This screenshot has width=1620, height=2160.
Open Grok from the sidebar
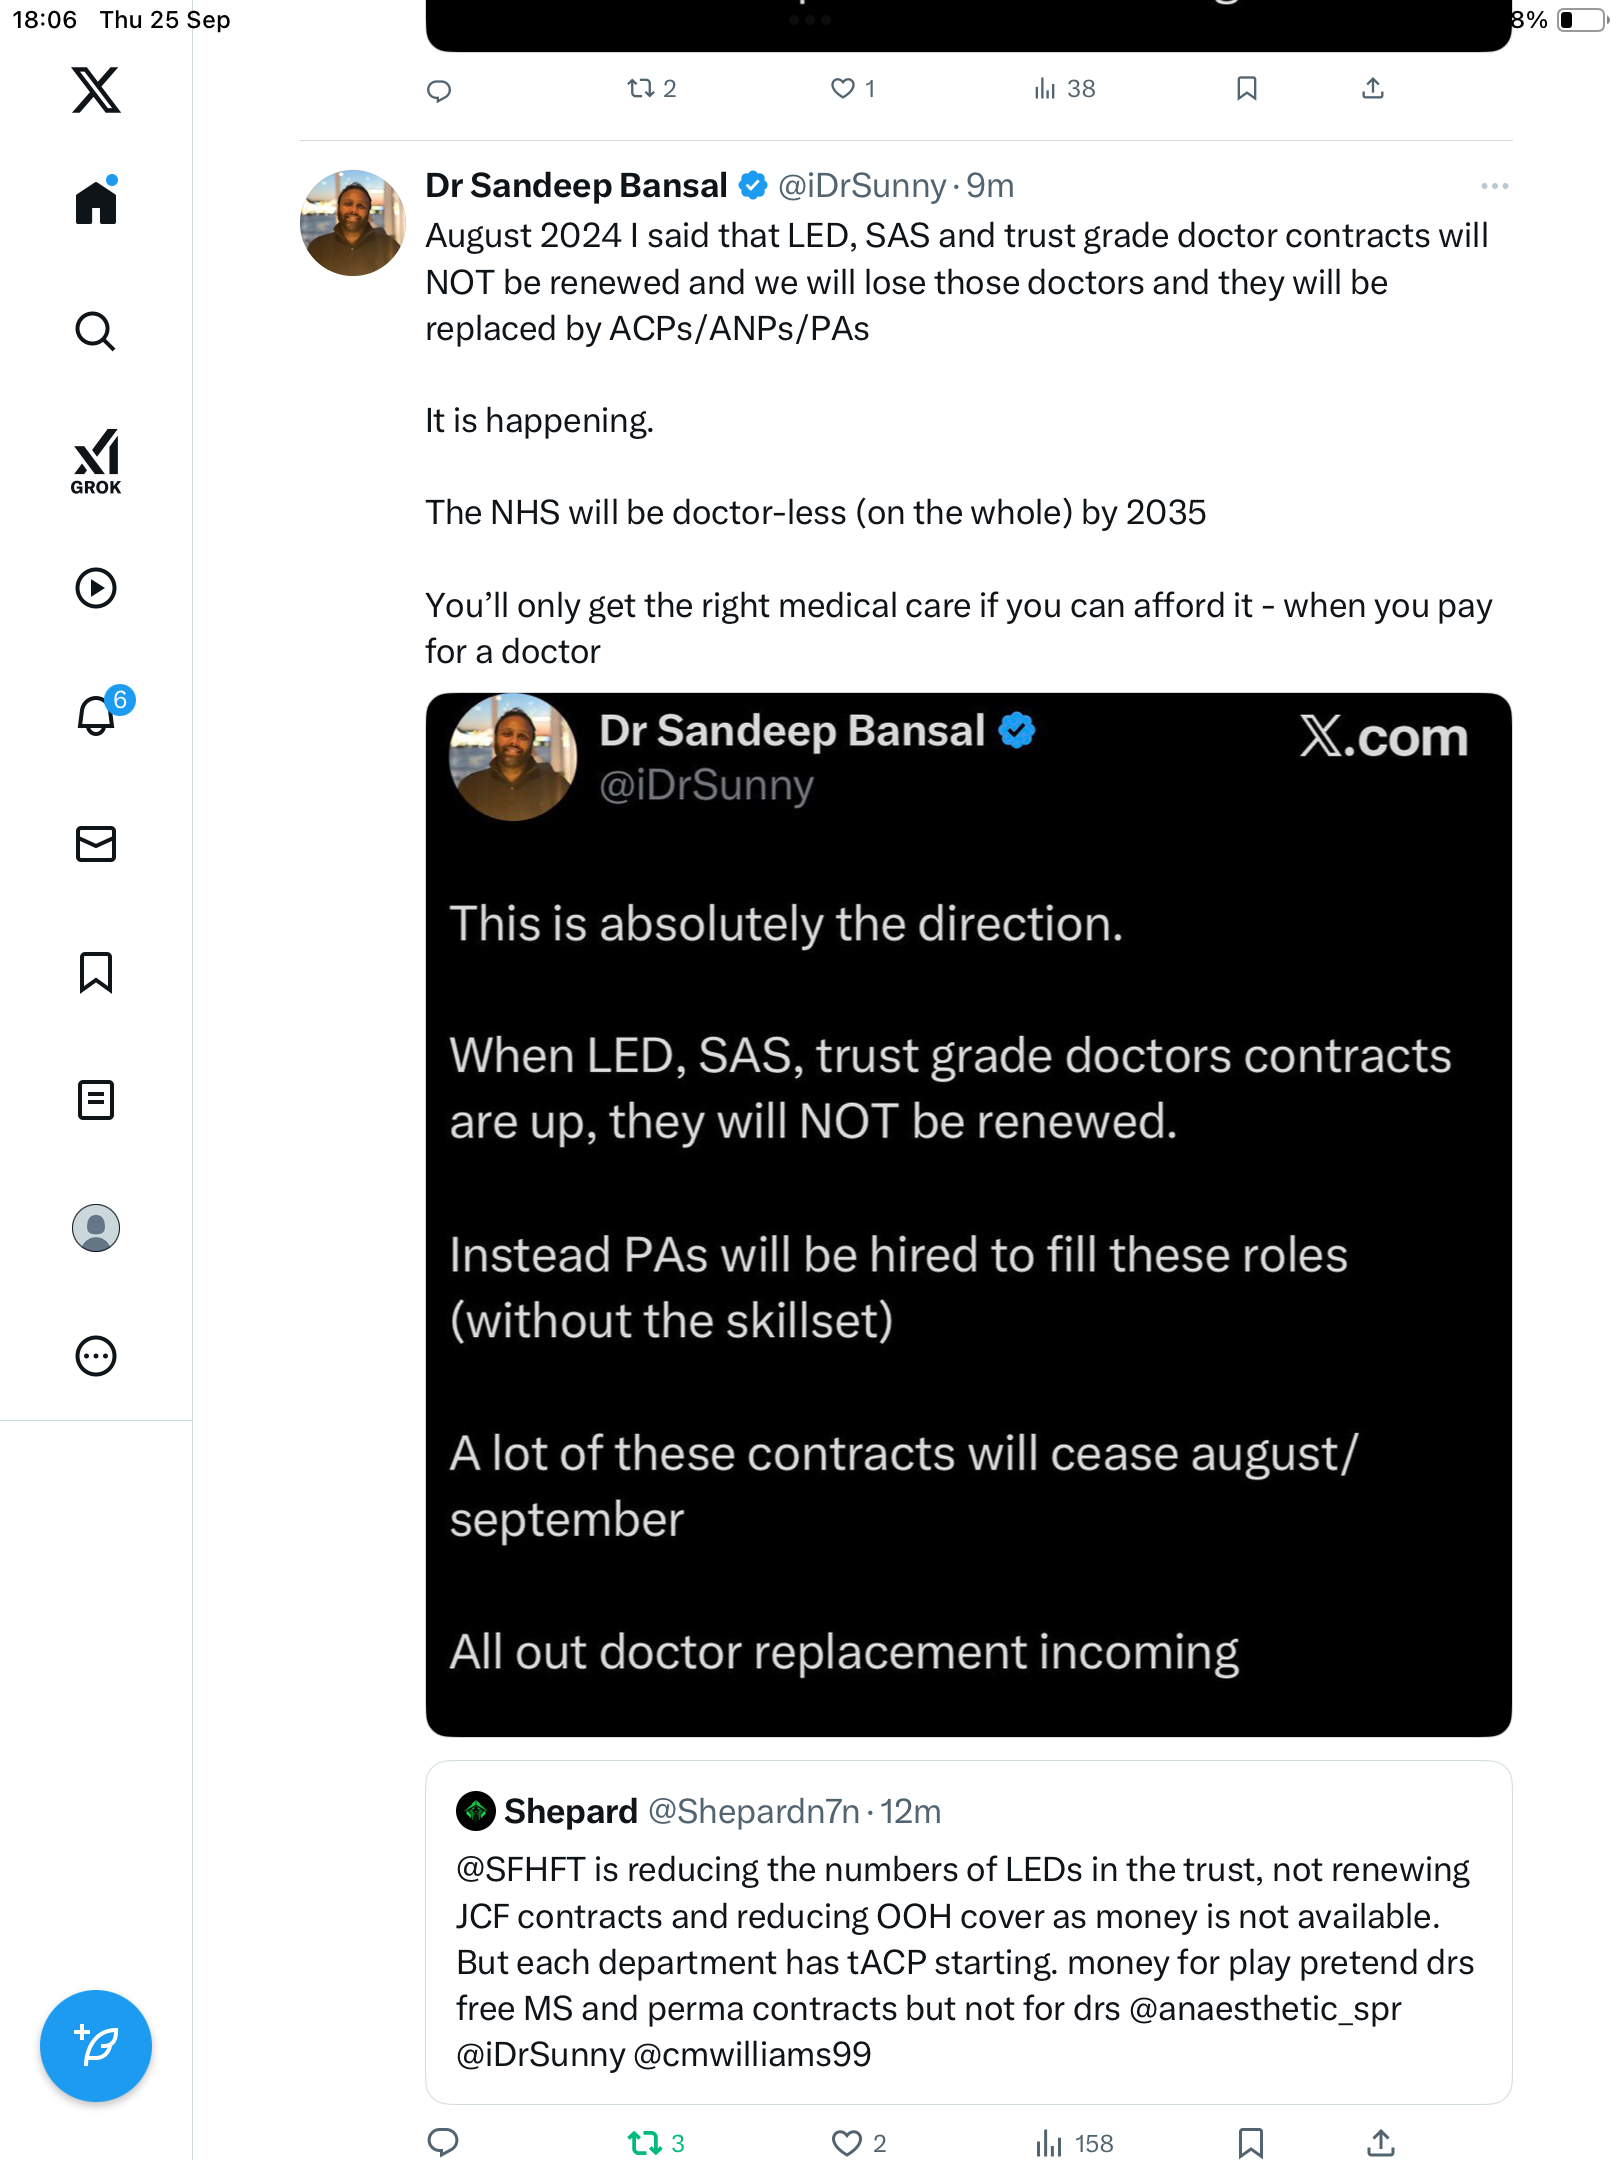96,461
